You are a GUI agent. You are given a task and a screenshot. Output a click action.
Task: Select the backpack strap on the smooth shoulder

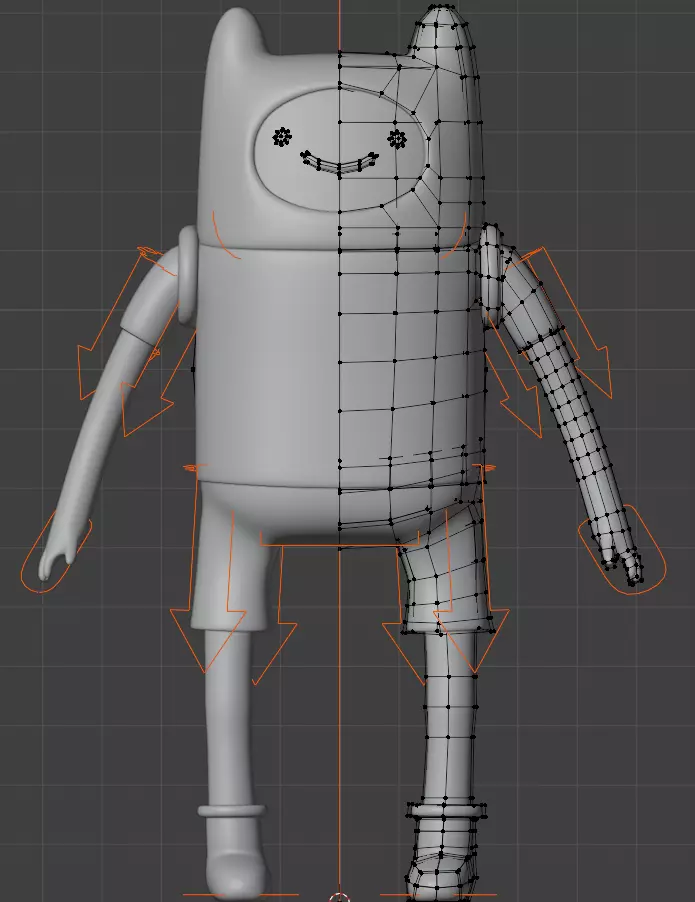[x=188, y=275]
